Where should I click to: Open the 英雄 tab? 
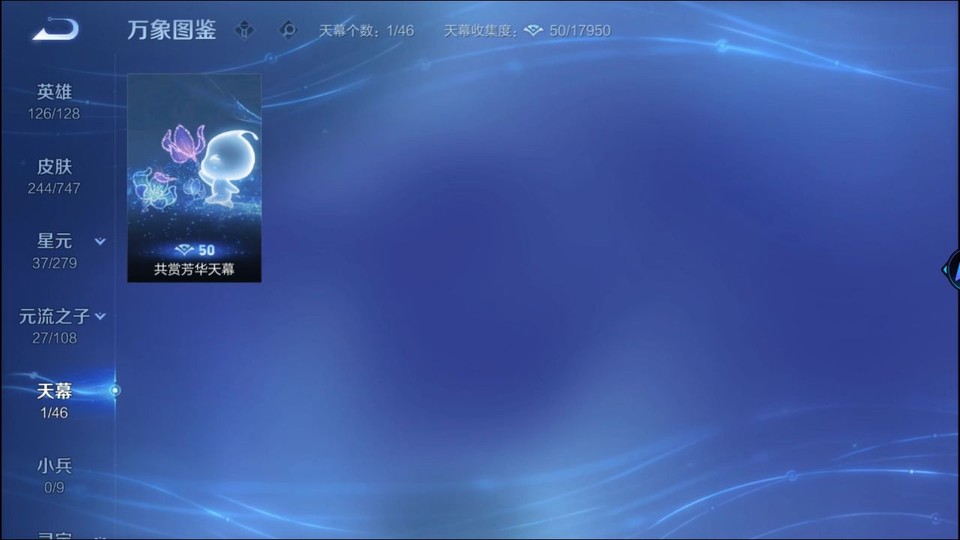[55, 101]
